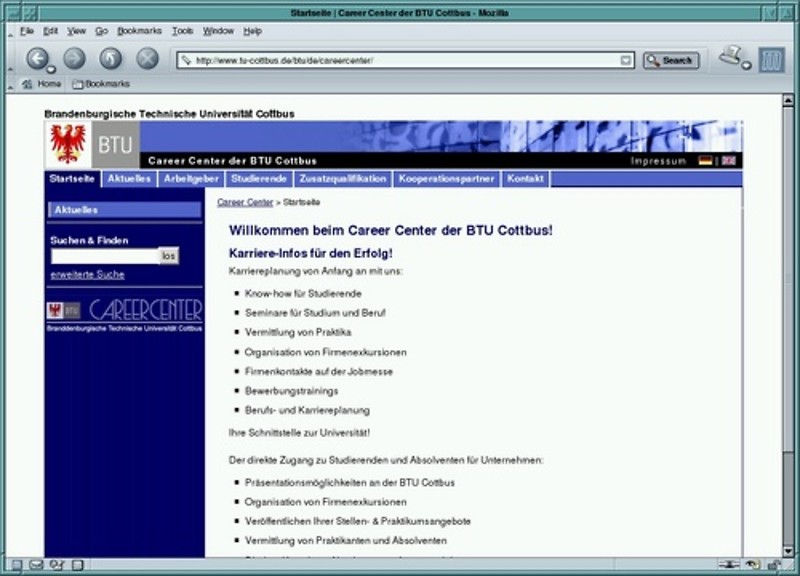Image resolution: width=800 pixels, height=576 pixels.
Task: Open the File menu
Action: [27, 31]
